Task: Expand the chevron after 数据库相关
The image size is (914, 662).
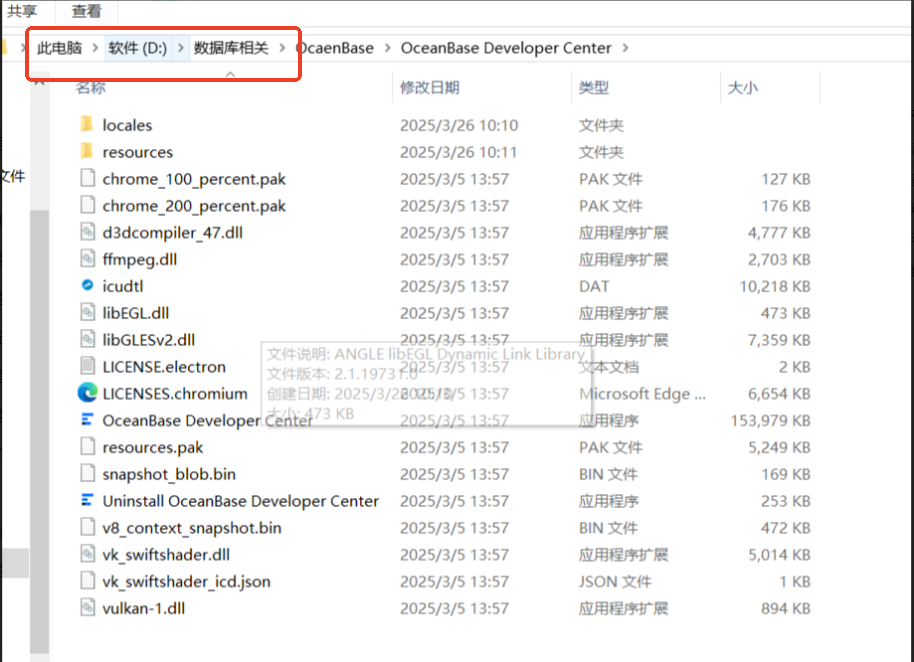Action: click(283, 48)
